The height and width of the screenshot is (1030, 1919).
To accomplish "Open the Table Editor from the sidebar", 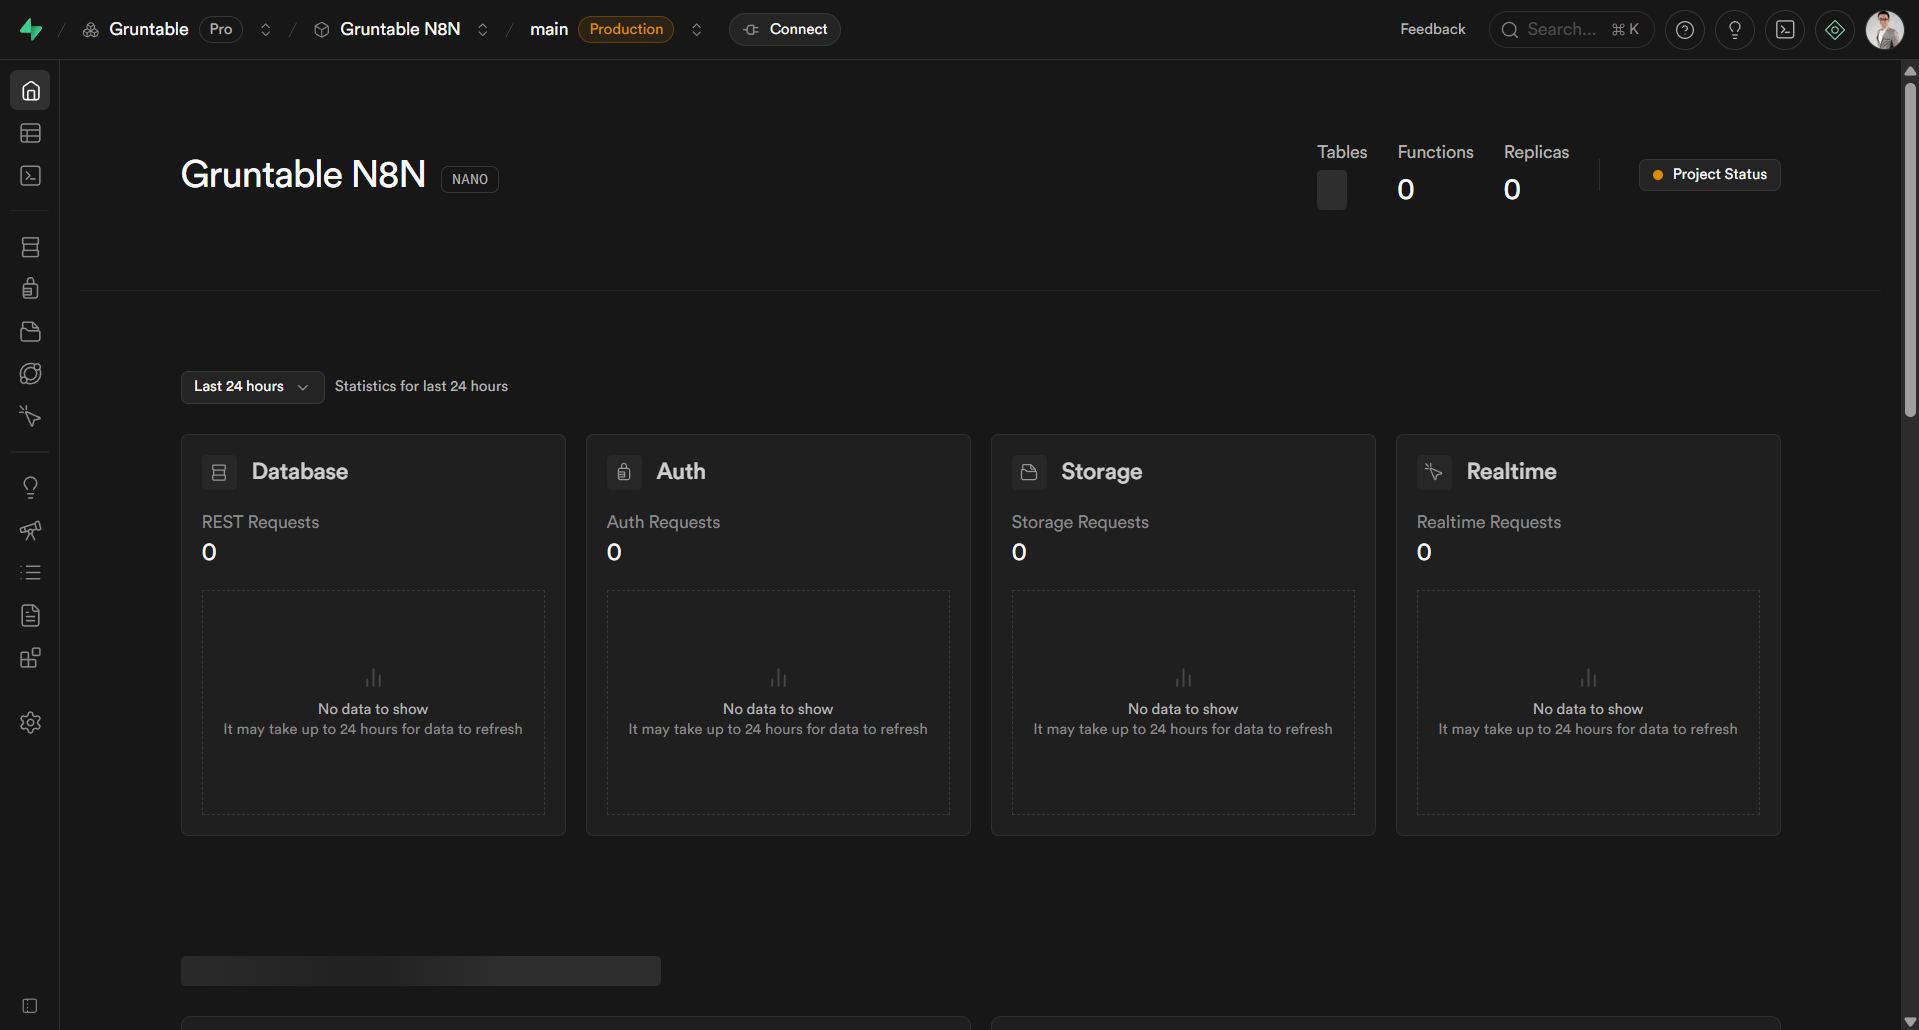I will pyautogui.click(x=30, y=133).
